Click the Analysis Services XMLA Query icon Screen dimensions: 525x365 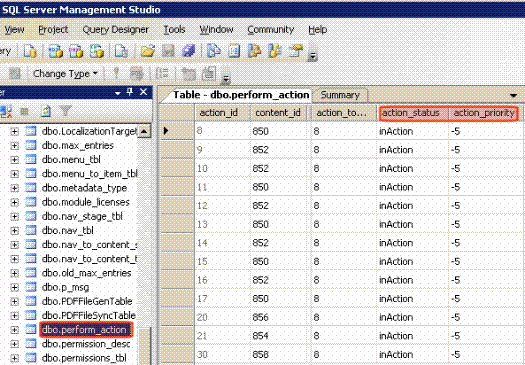click(x=96, y=51)
